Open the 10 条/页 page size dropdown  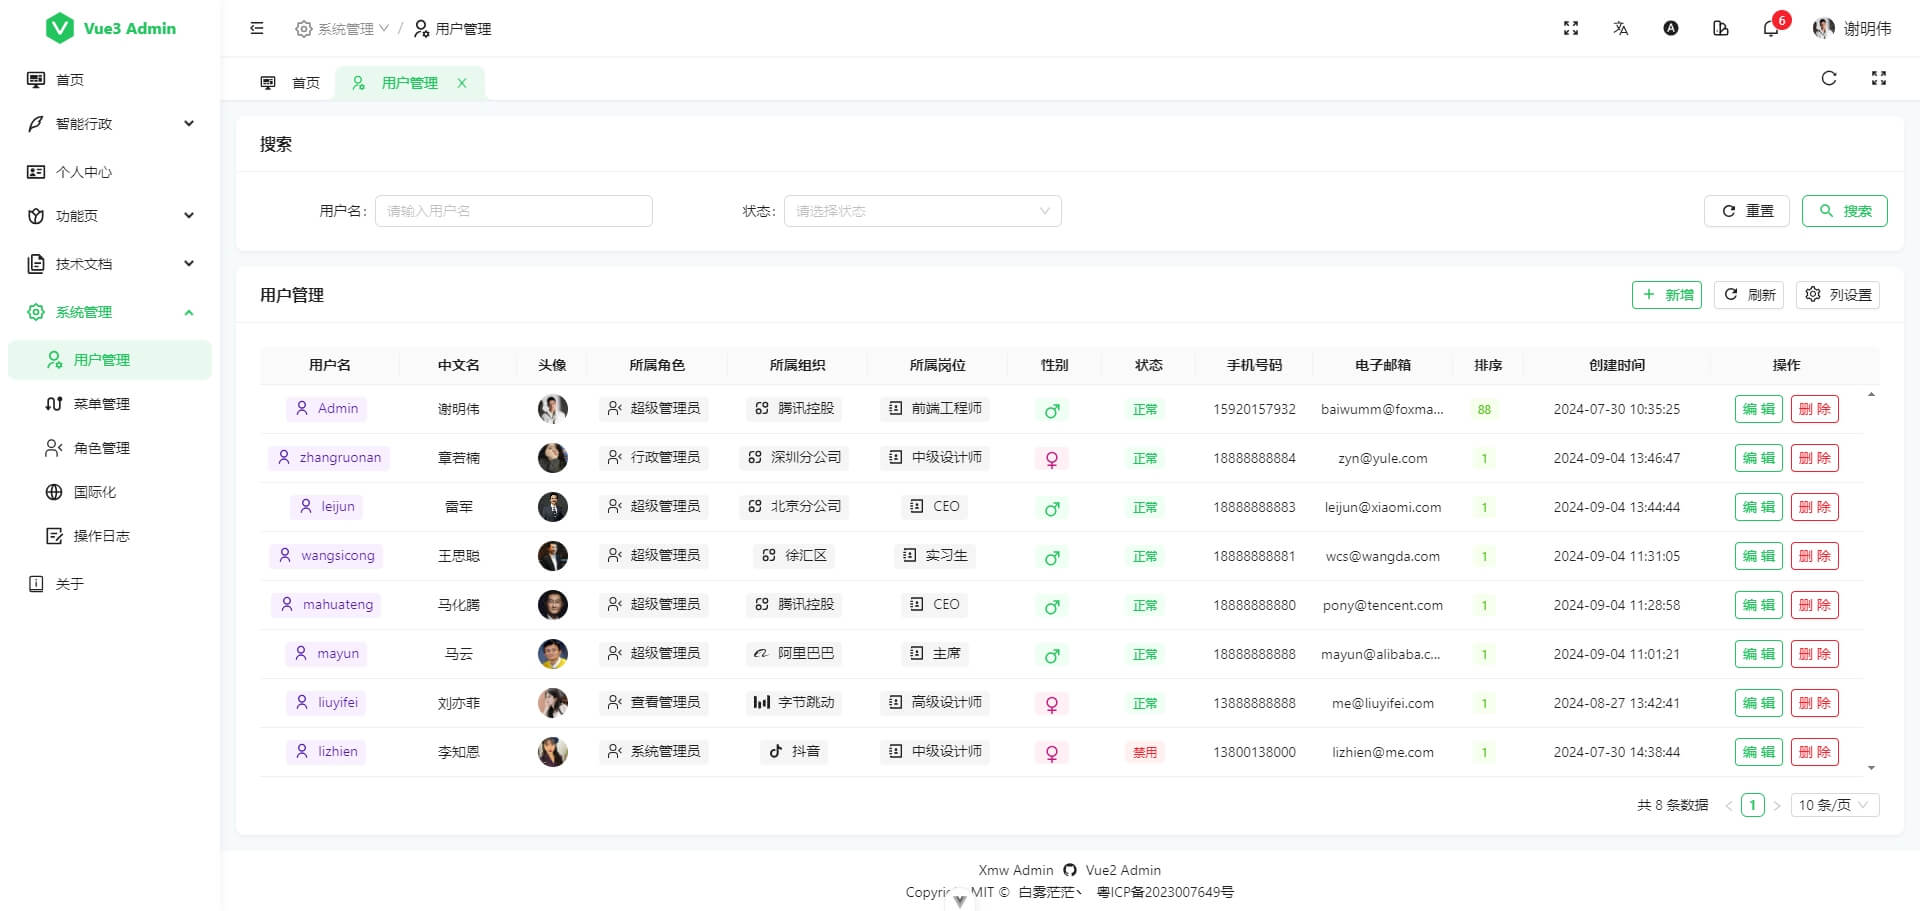click(1833, 805)
